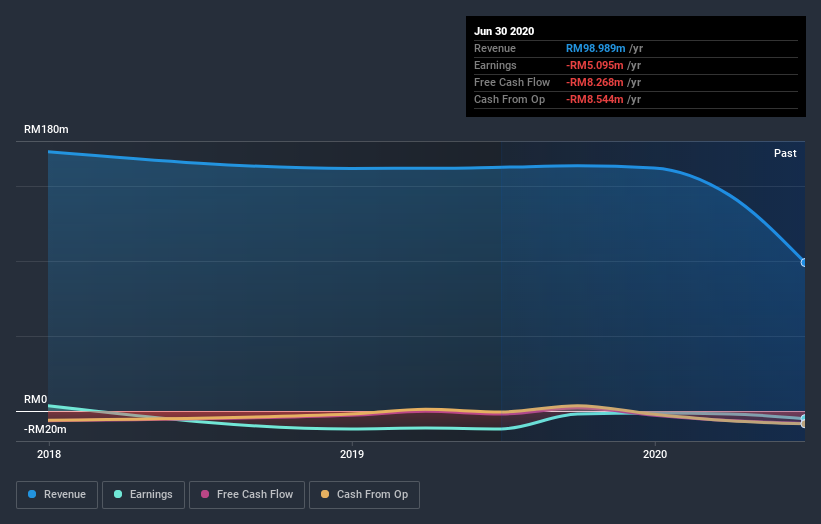The height and width of the screenshot is (524, 821).
Task: Click the Earnings row label in tooltip
Action: pos(495,65)
